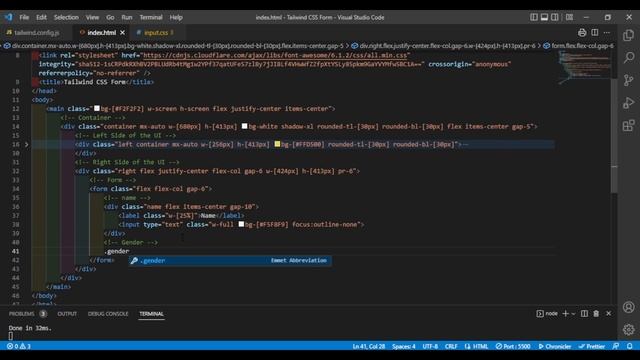The image size is (640, 360).
Task: Click errors and warnings status indicator
Action: 19,346
